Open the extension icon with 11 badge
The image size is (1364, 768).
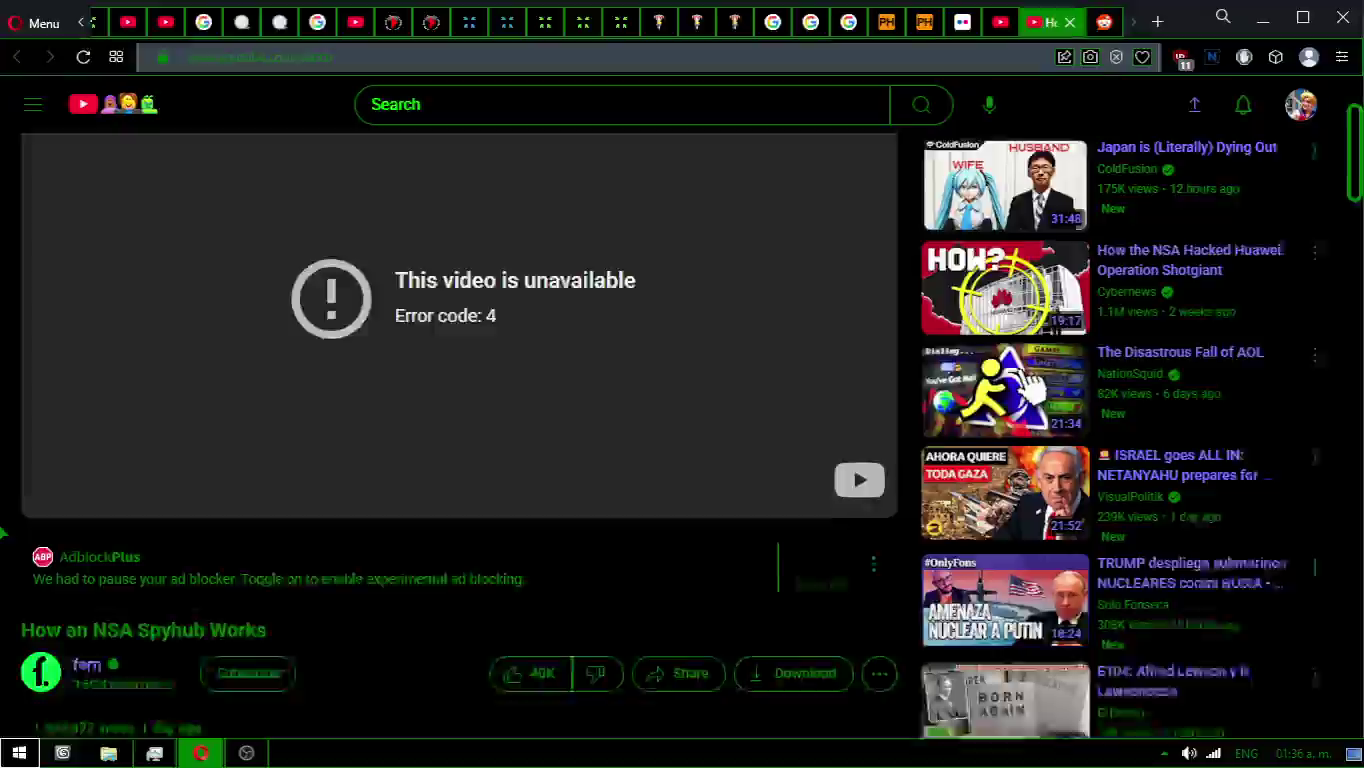pos(1183,59)
